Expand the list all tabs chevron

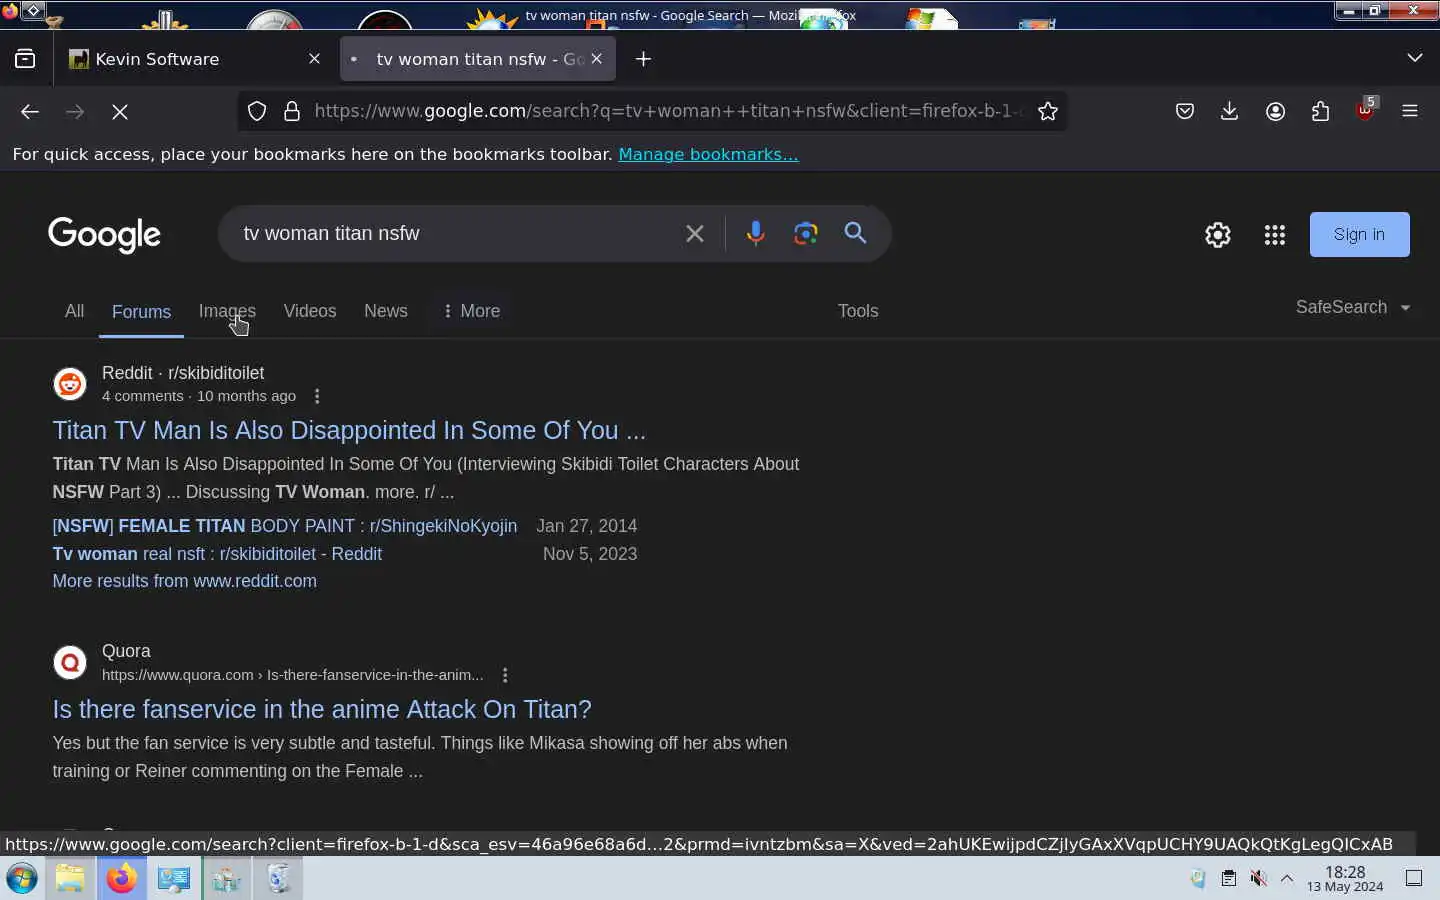(1414, 58)
